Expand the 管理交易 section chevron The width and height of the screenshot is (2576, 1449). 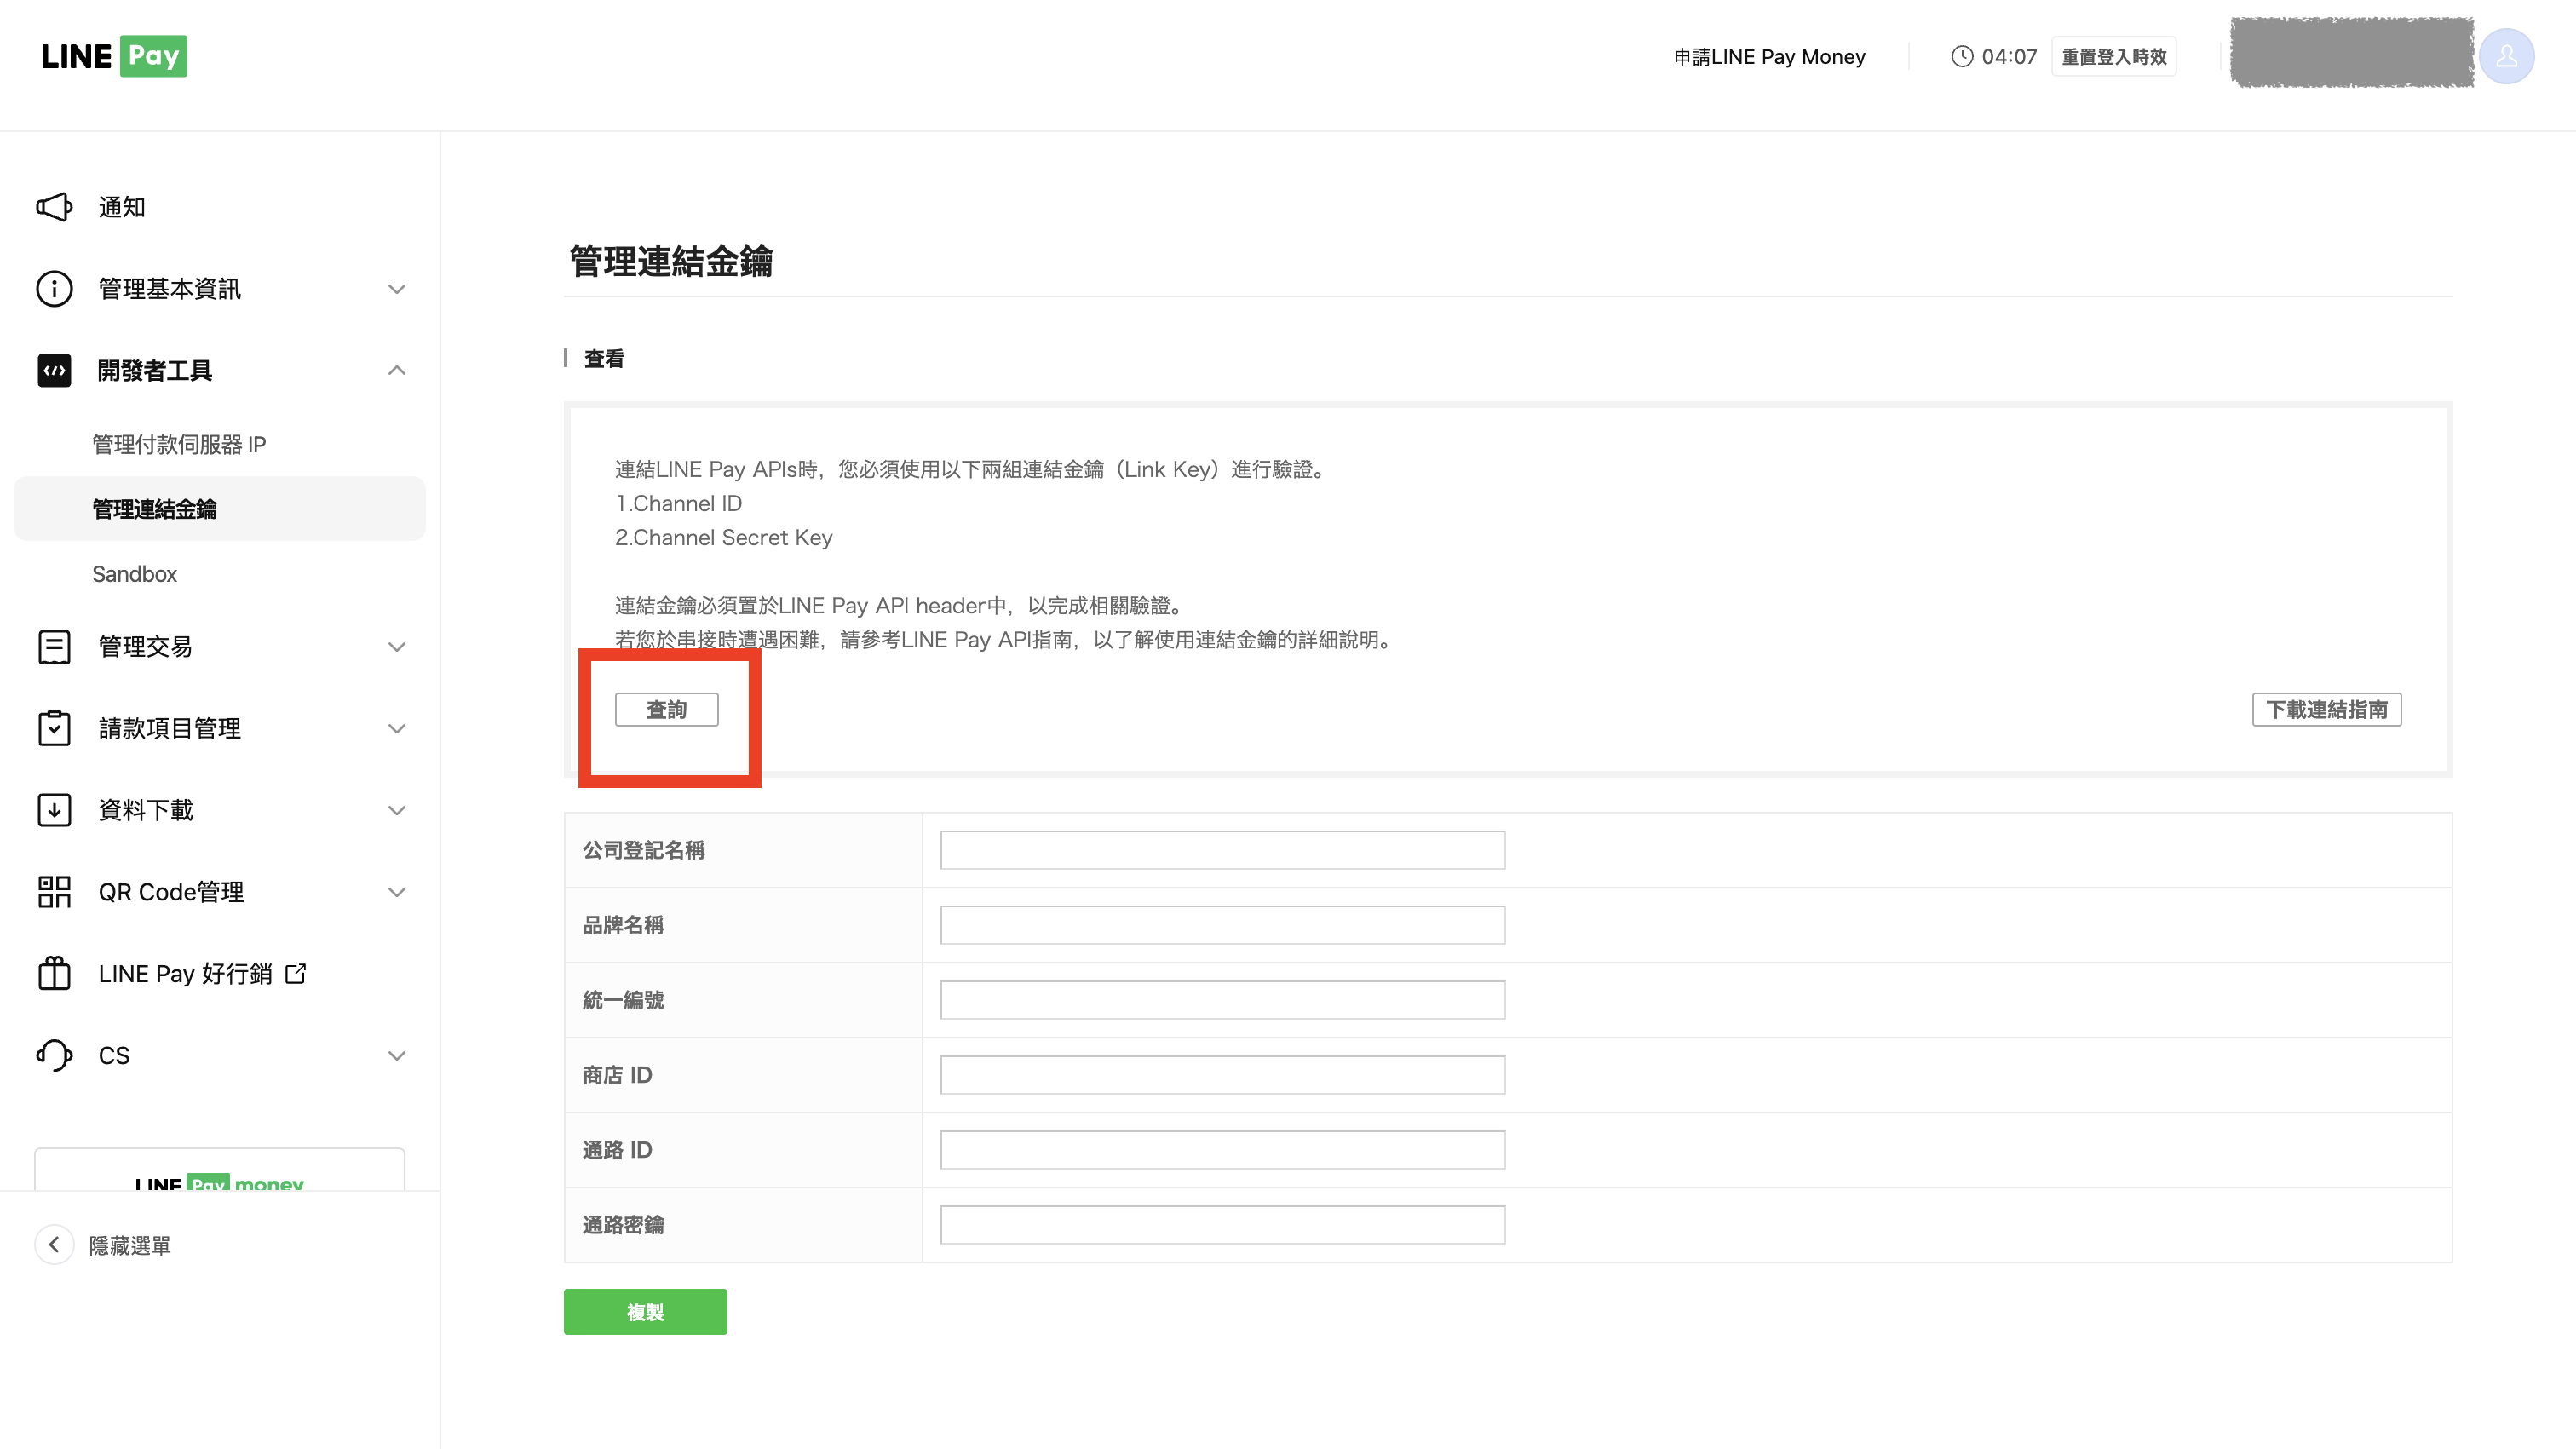coord(397,646)
